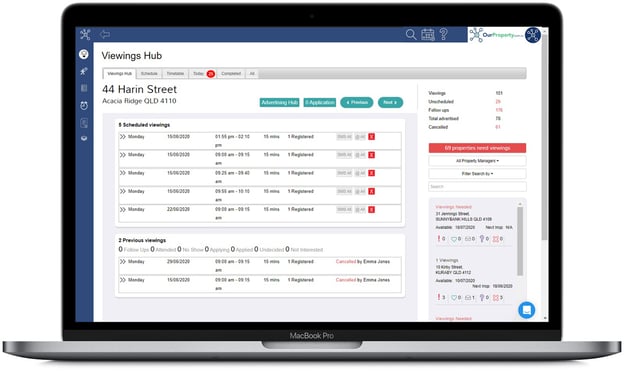Click the Advertising Hub button
This screenshot has width=624, height=371.
279,102
